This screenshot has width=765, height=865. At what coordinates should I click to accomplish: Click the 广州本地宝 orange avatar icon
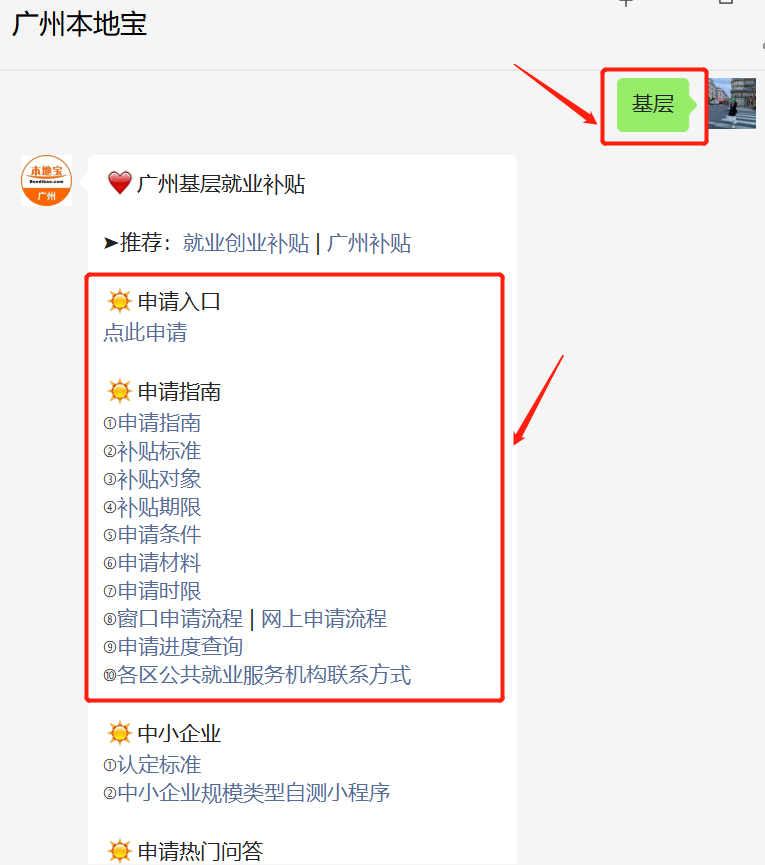[x=46, y=180]
